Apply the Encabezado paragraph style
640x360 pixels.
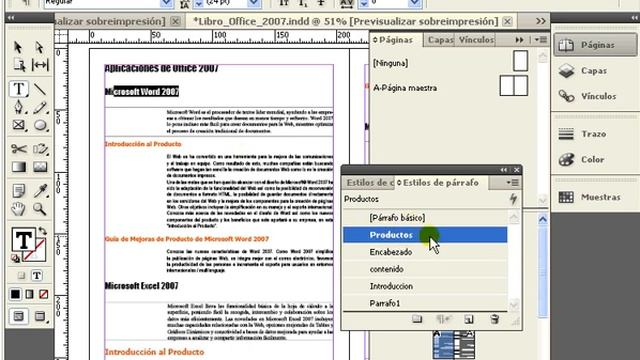pyautogui.click(x=424, y=252)
